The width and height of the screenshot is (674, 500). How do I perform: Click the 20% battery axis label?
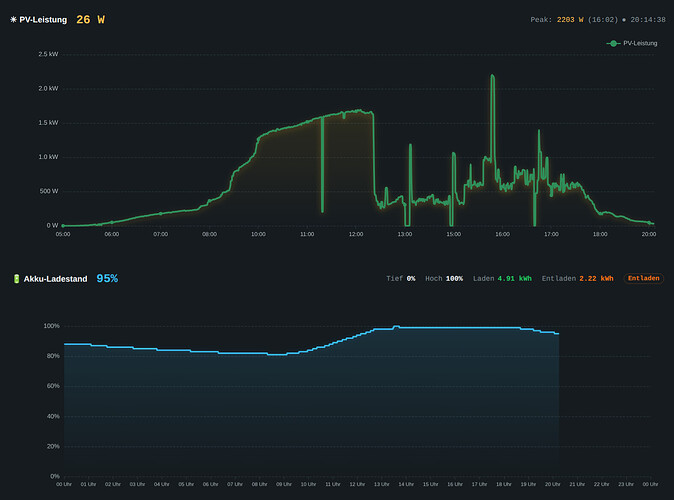click(x=53, y=446)
